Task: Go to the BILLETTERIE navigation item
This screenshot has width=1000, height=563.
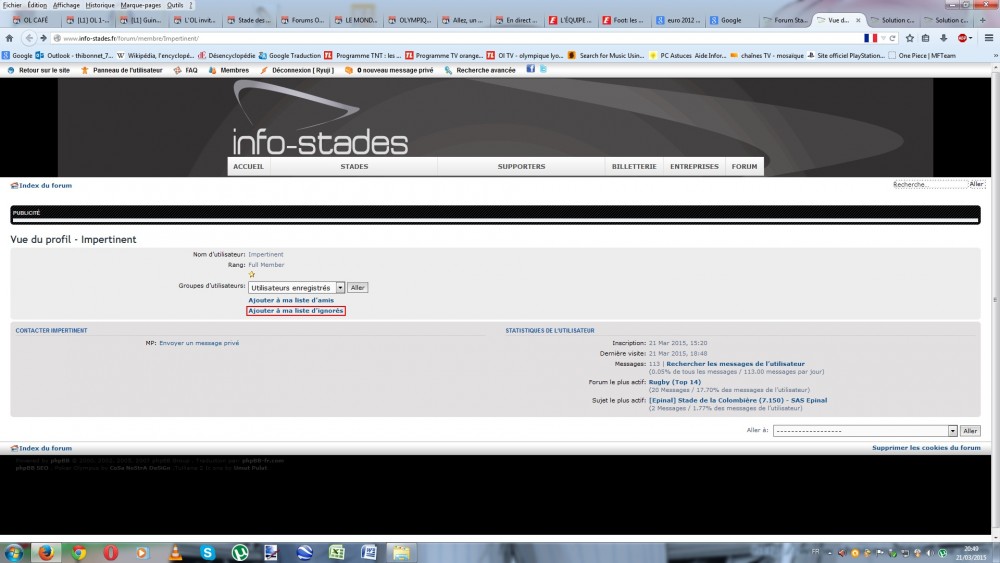Action: pos(634,166)
